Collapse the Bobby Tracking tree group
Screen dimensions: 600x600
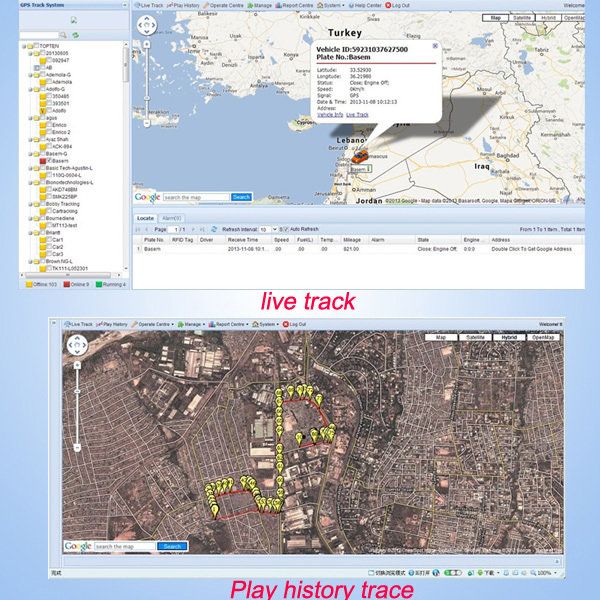[30, 204]
